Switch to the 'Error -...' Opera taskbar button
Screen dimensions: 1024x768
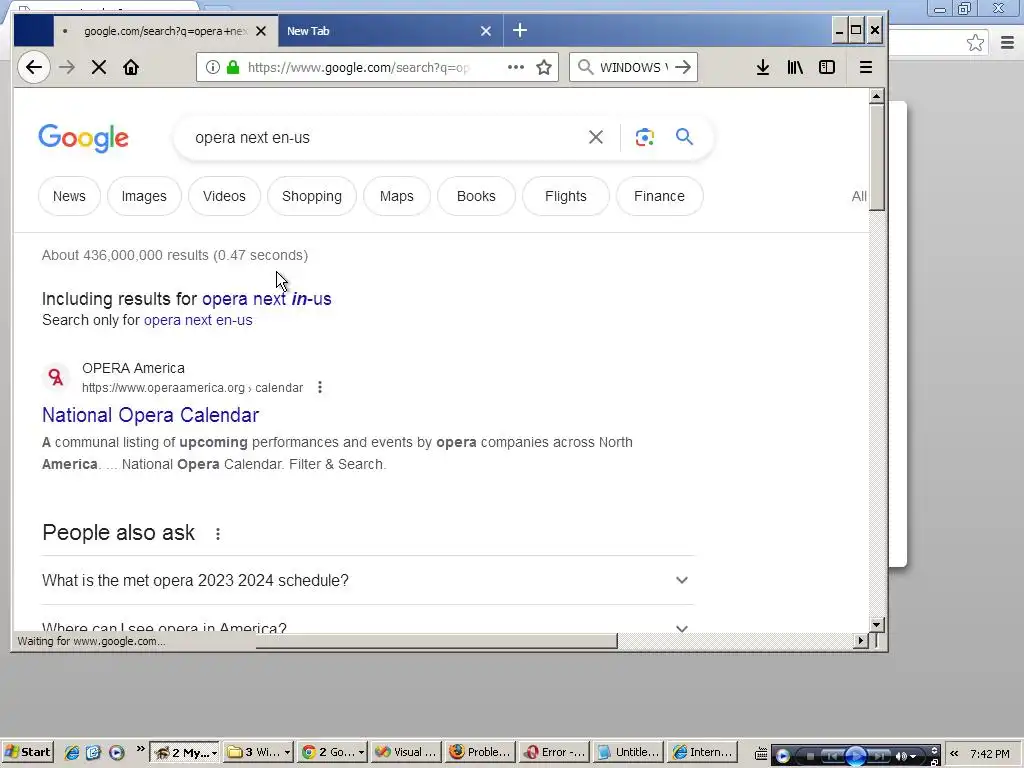click(554, 752)
